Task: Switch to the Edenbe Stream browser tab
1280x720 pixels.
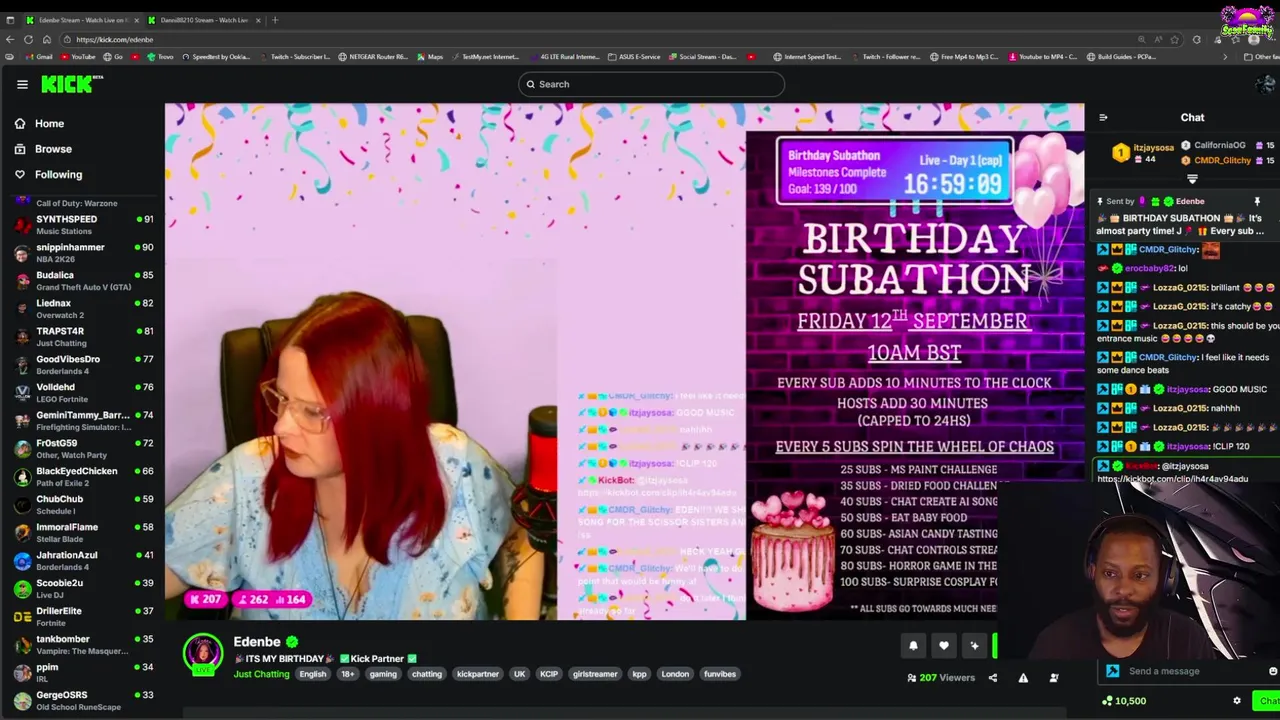Action: [83, 20]
